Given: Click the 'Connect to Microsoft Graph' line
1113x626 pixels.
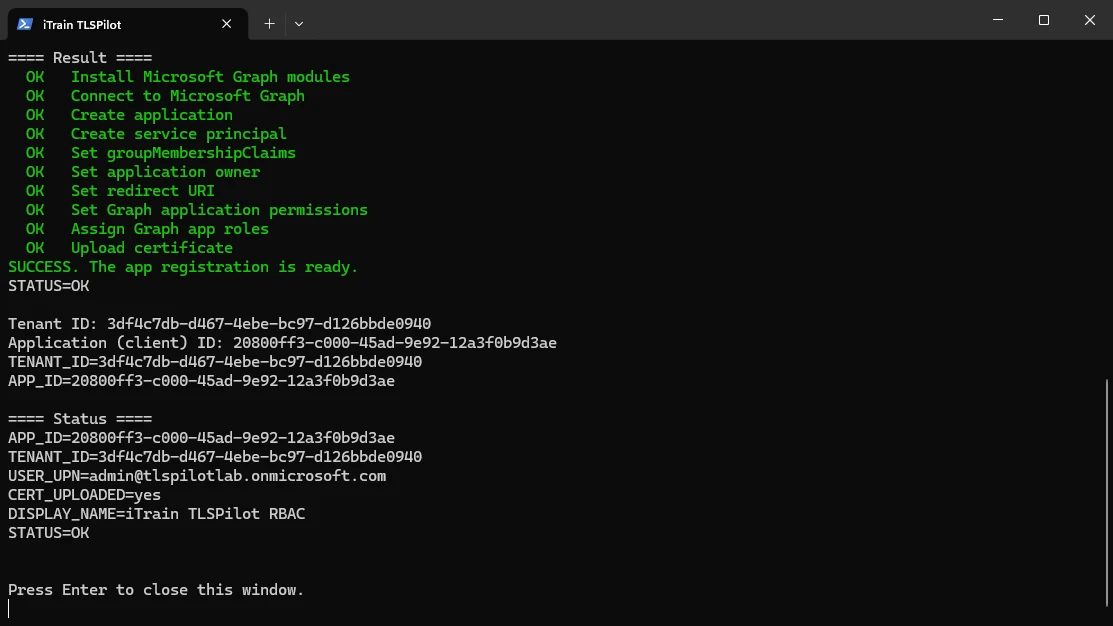Looking at the screenshot, I should pos(187,96).
